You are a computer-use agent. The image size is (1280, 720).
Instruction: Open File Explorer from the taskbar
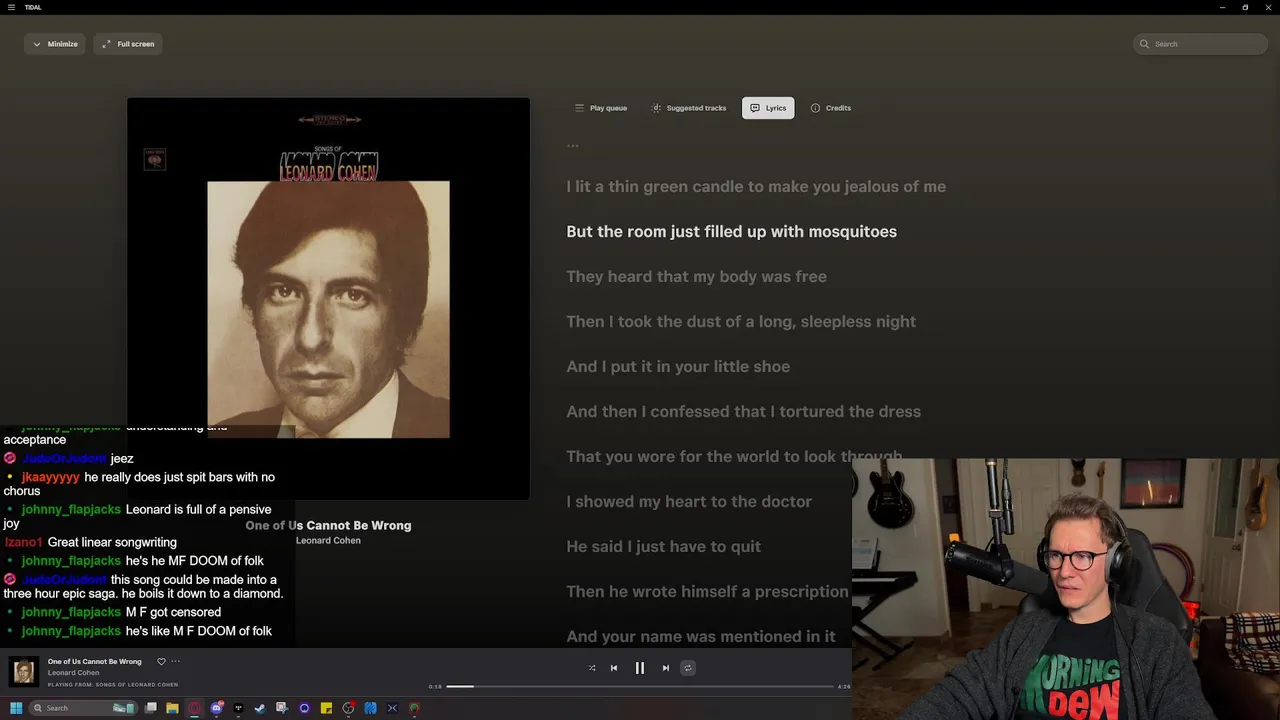coord(172,708)
